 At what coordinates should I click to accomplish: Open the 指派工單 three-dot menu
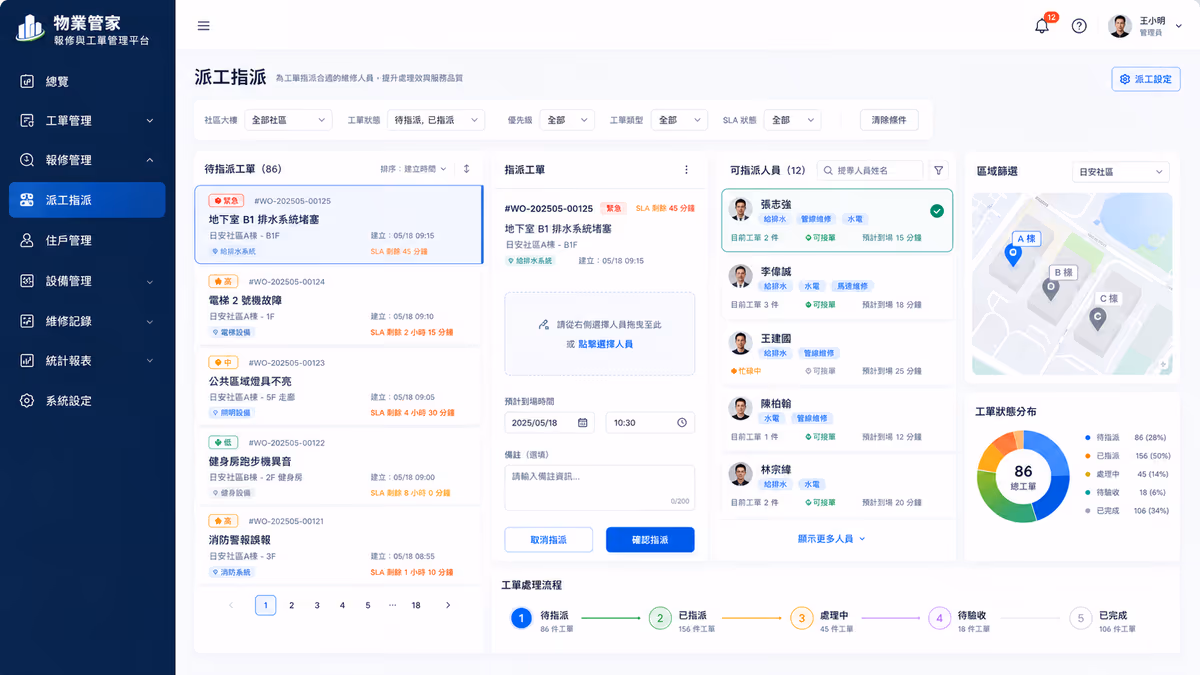pyautogui.click(x=686, y=170)
